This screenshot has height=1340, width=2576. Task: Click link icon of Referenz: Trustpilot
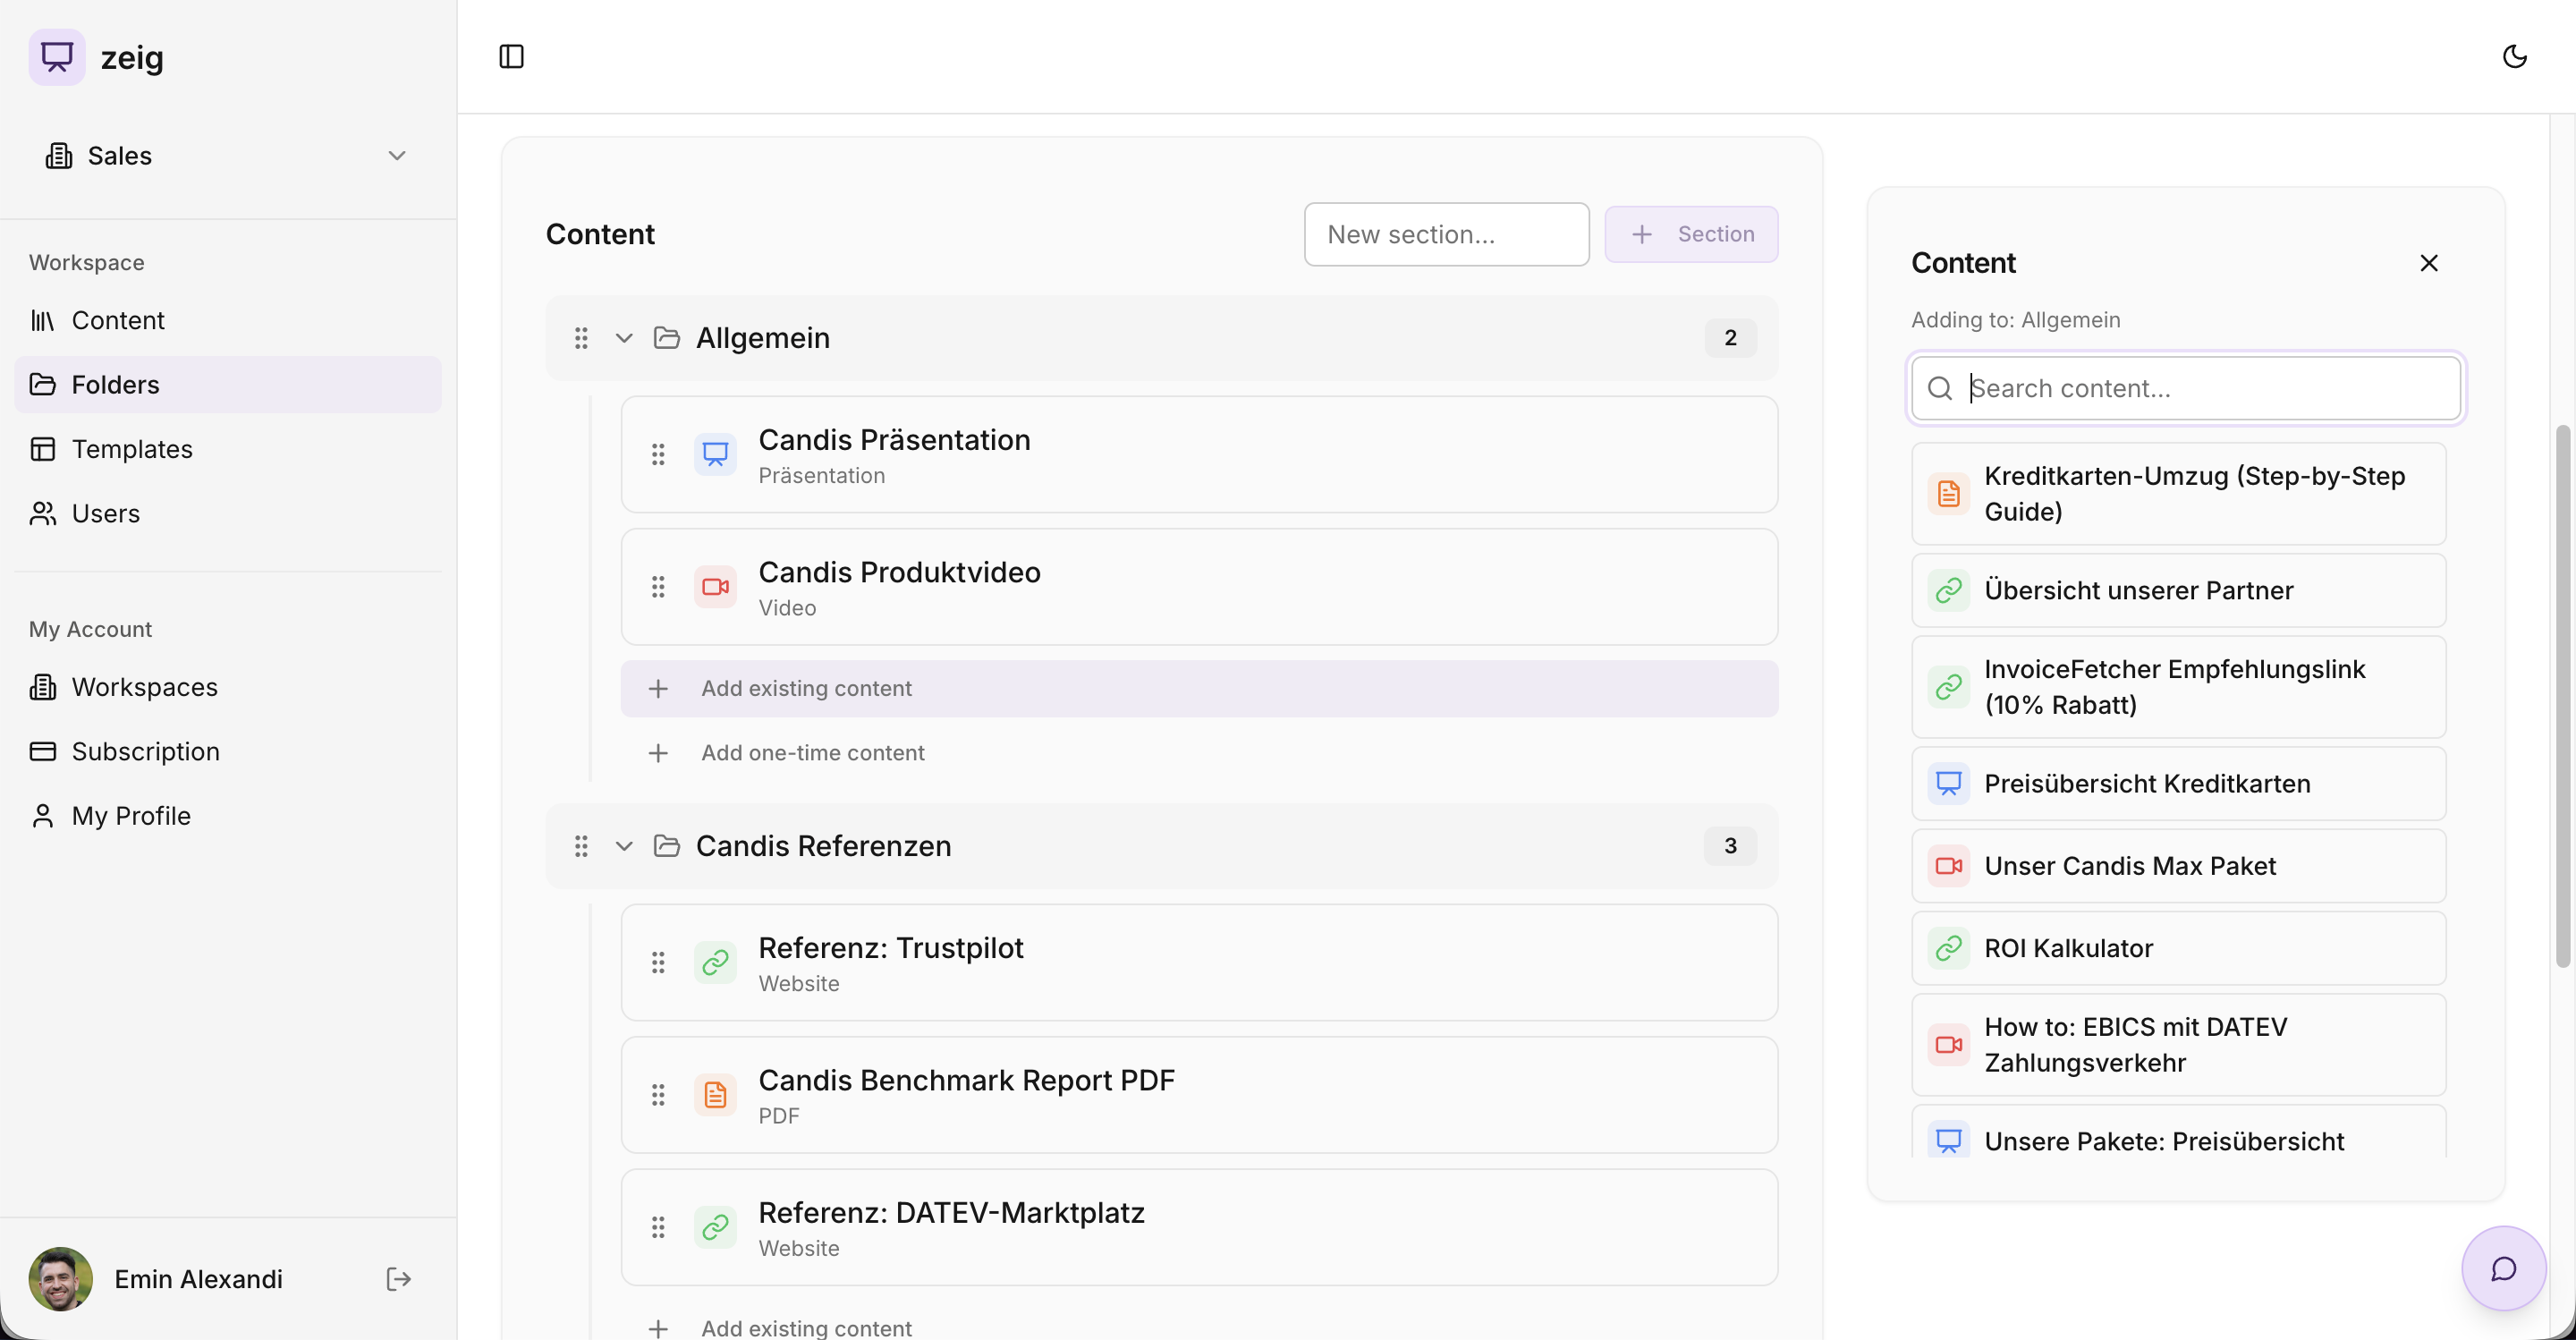[715, 963]
